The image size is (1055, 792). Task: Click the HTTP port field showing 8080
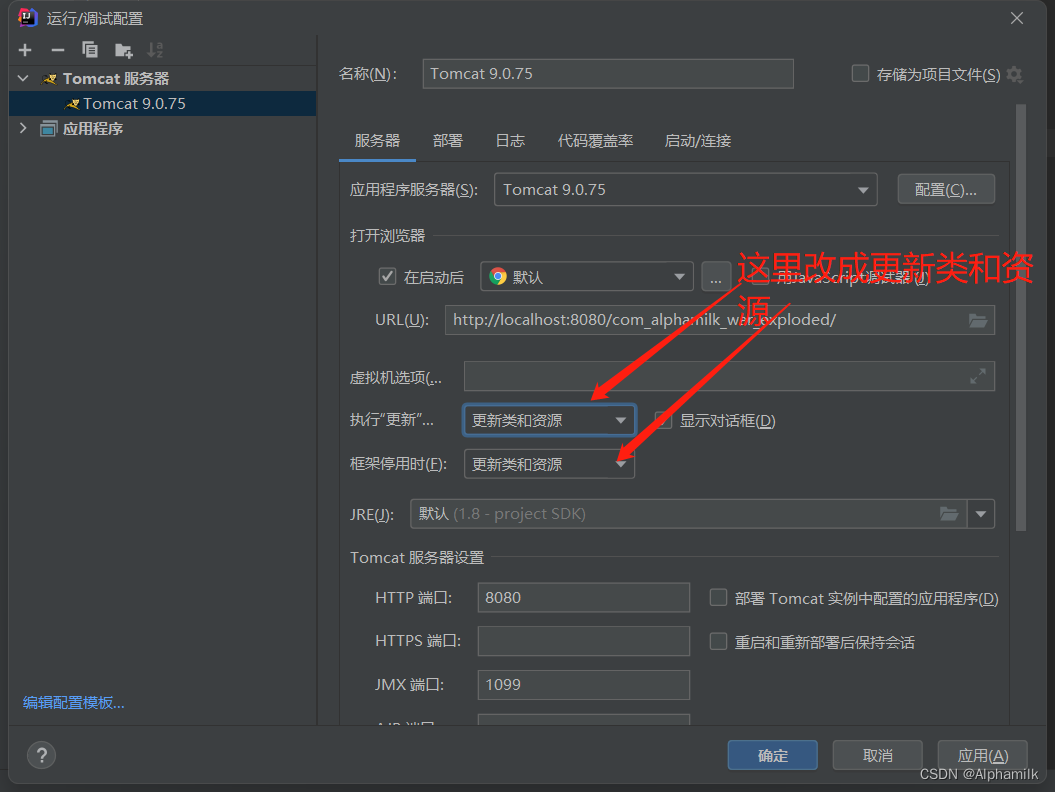coord(583,598)
